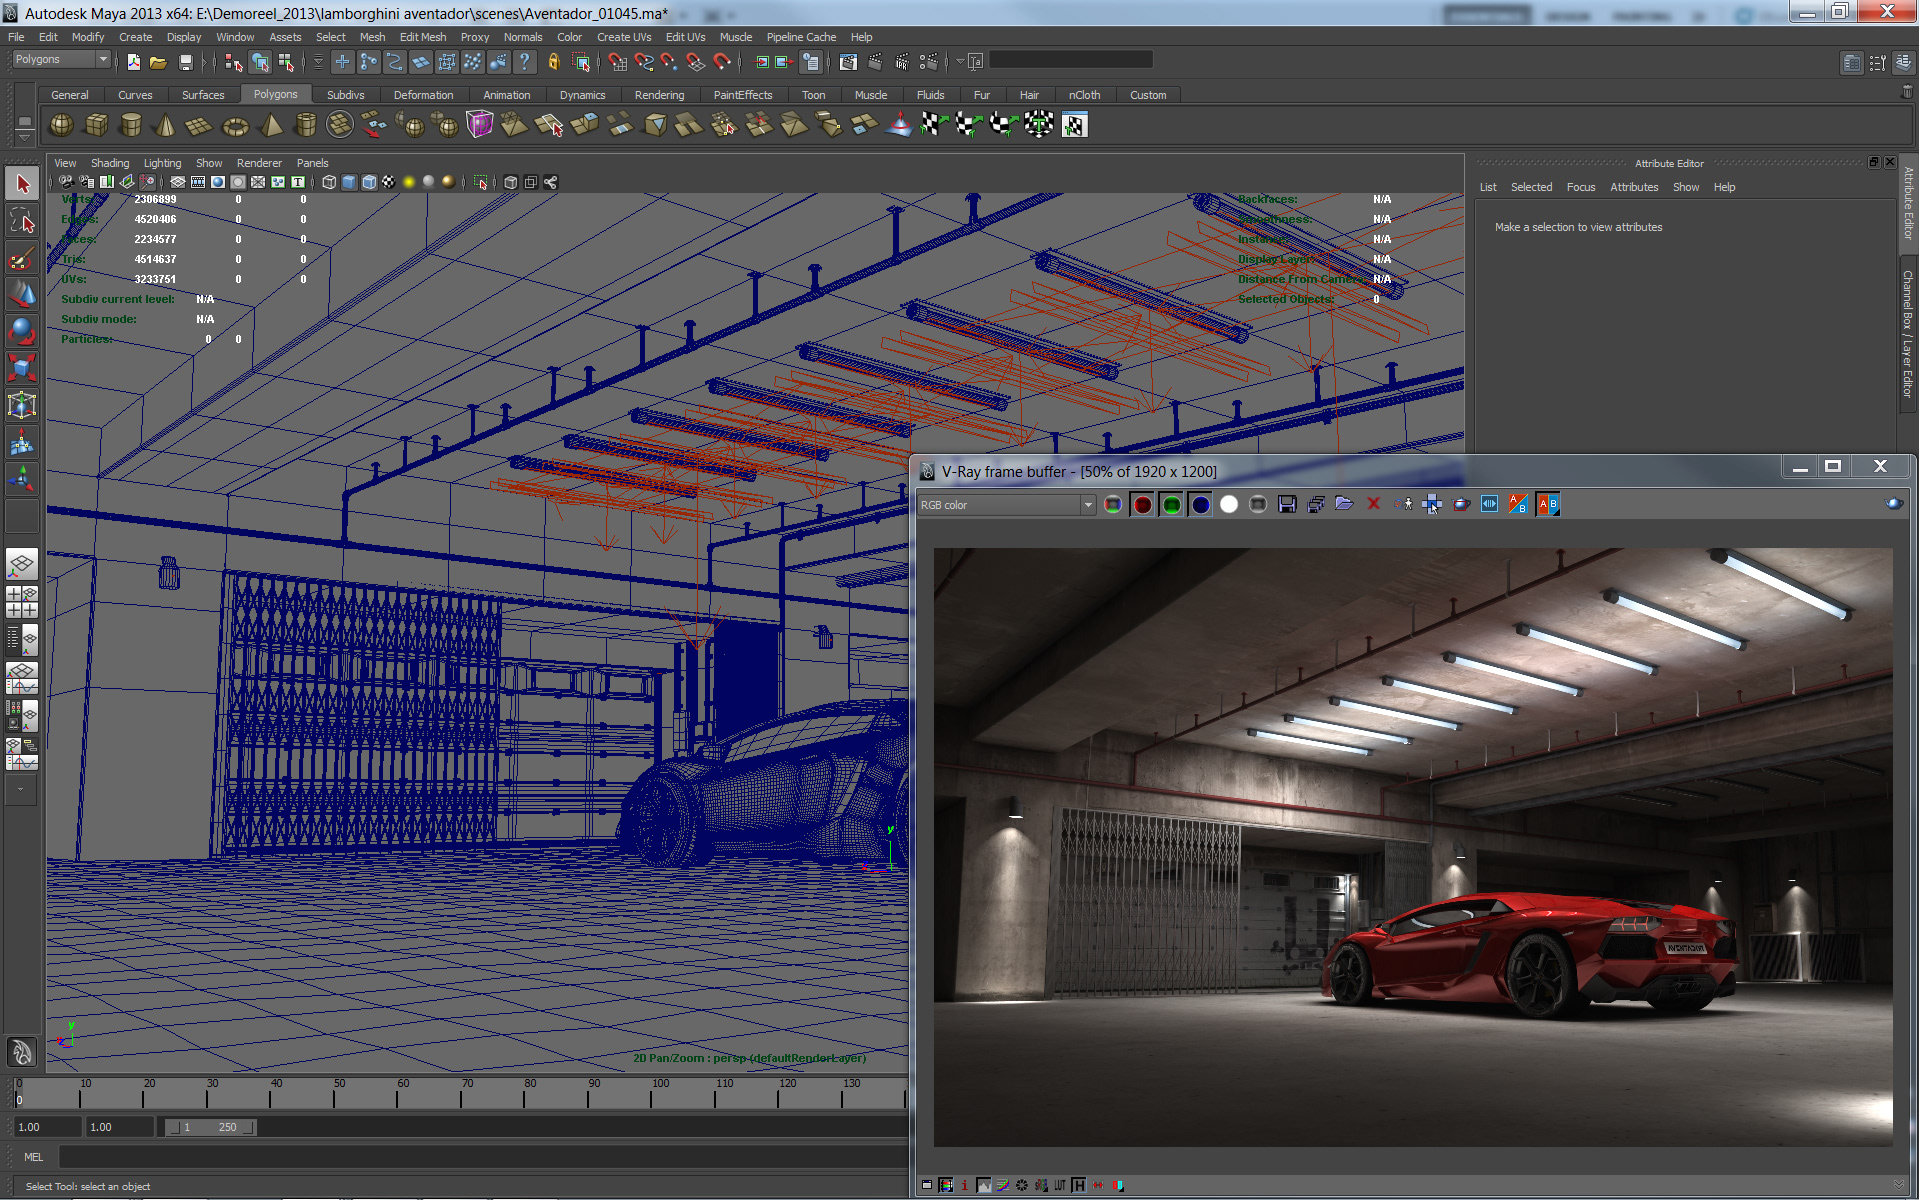Click Save image icon in V-Ray frame buffer
This screenshot has width=1919, height=1200.
(1287, 504)
